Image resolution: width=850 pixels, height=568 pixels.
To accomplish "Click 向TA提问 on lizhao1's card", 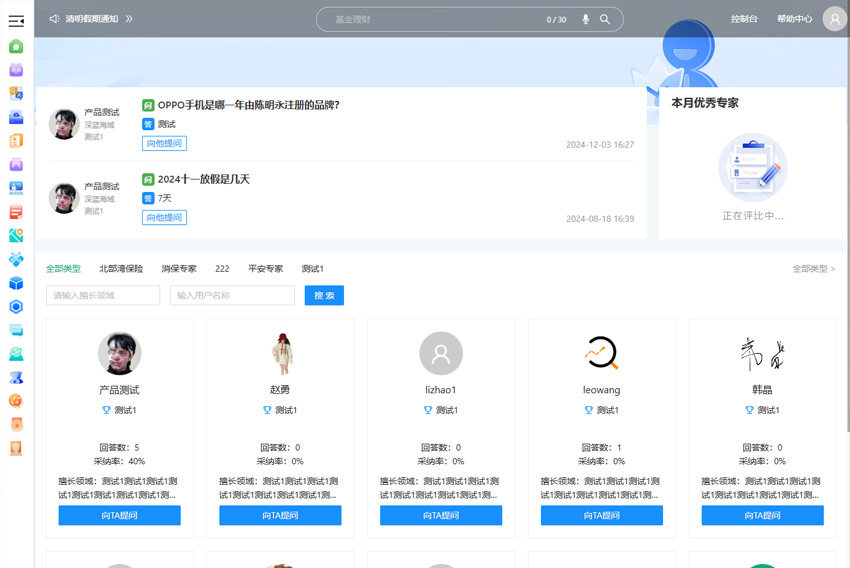I will click(x=441, y=515).
